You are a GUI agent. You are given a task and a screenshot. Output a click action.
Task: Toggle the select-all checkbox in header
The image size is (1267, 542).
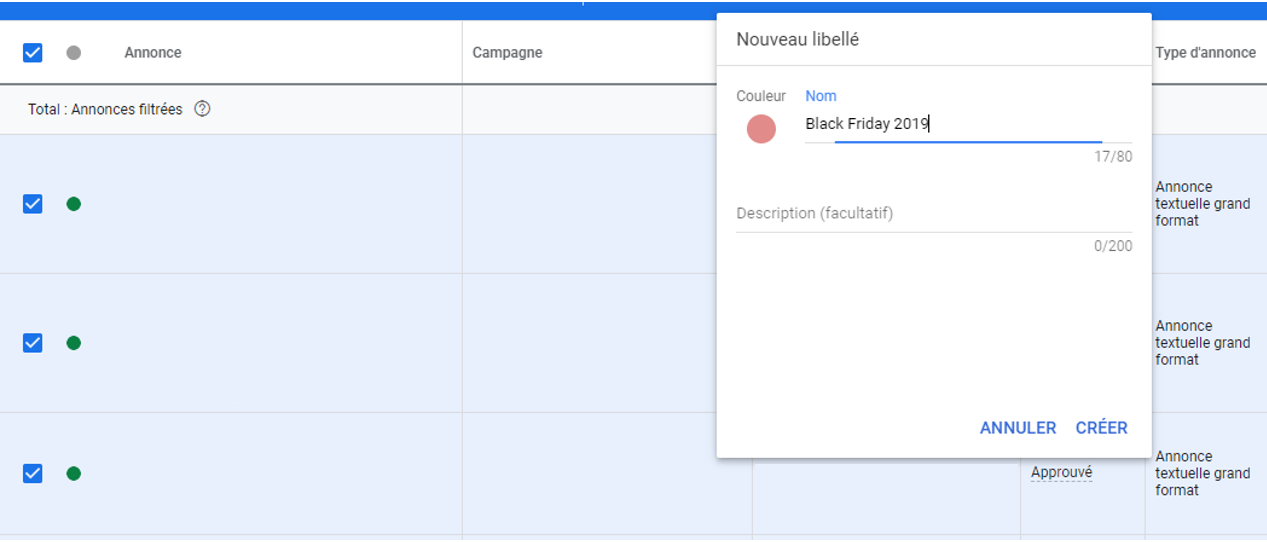(x=32, y=53)
